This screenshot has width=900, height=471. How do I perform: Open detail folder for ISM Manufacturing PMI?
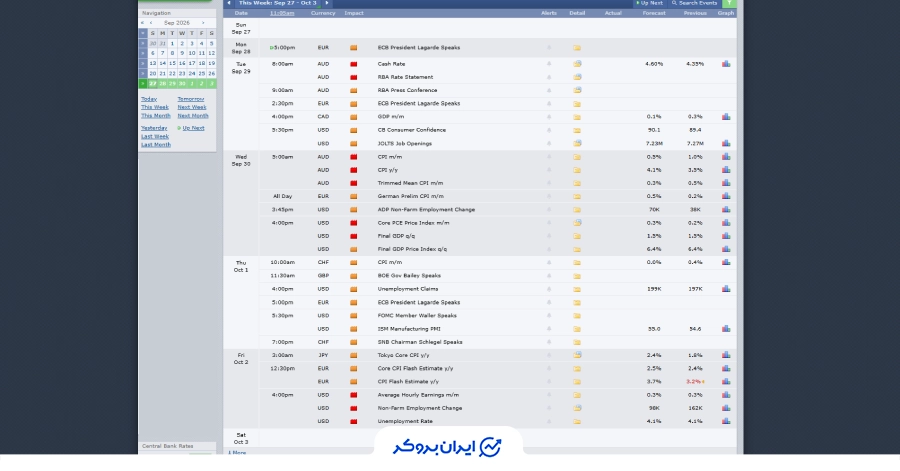coord(577,329)
